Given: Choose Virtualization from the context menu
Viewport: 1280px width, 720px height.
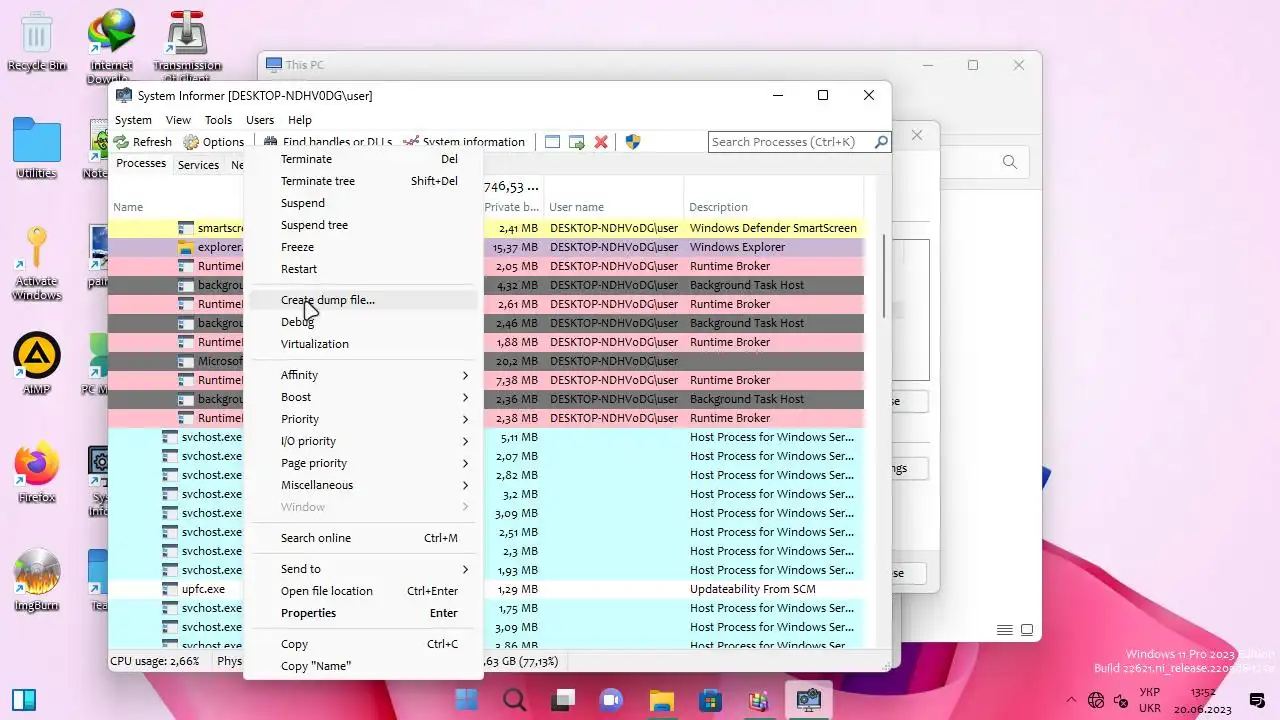Looking at the screenshot, I should coord(364,344).
